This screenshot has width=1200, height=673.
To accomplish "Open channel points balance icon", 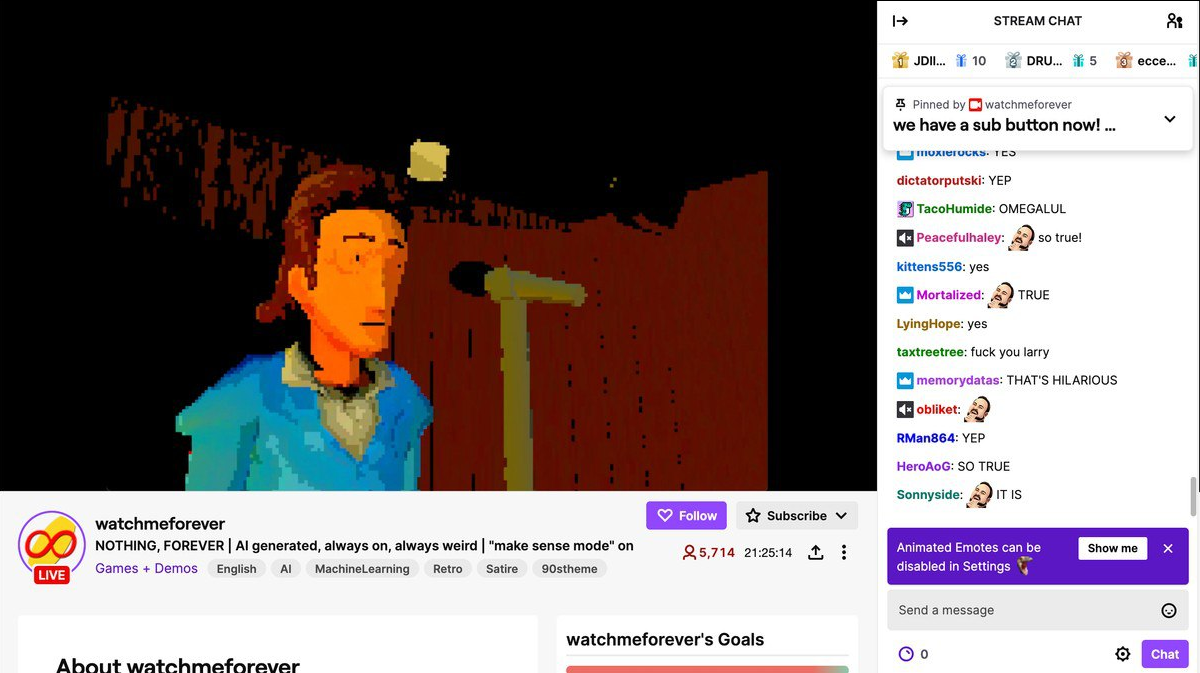I will coord(906,654).
